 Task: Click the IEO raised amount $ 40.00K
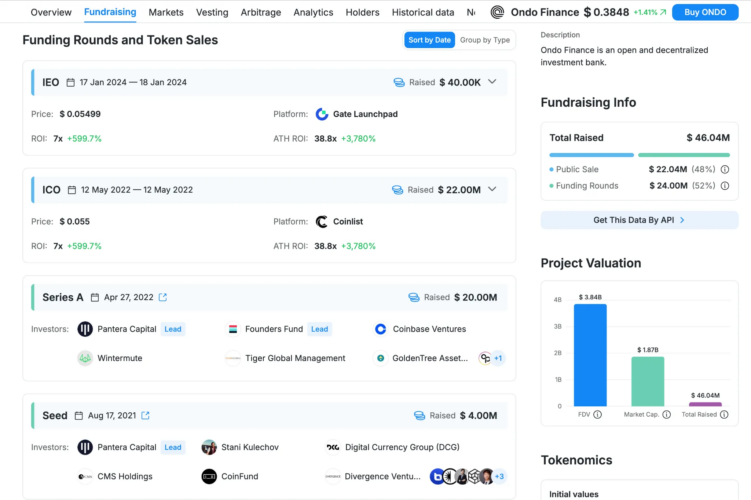pos(460,82)
